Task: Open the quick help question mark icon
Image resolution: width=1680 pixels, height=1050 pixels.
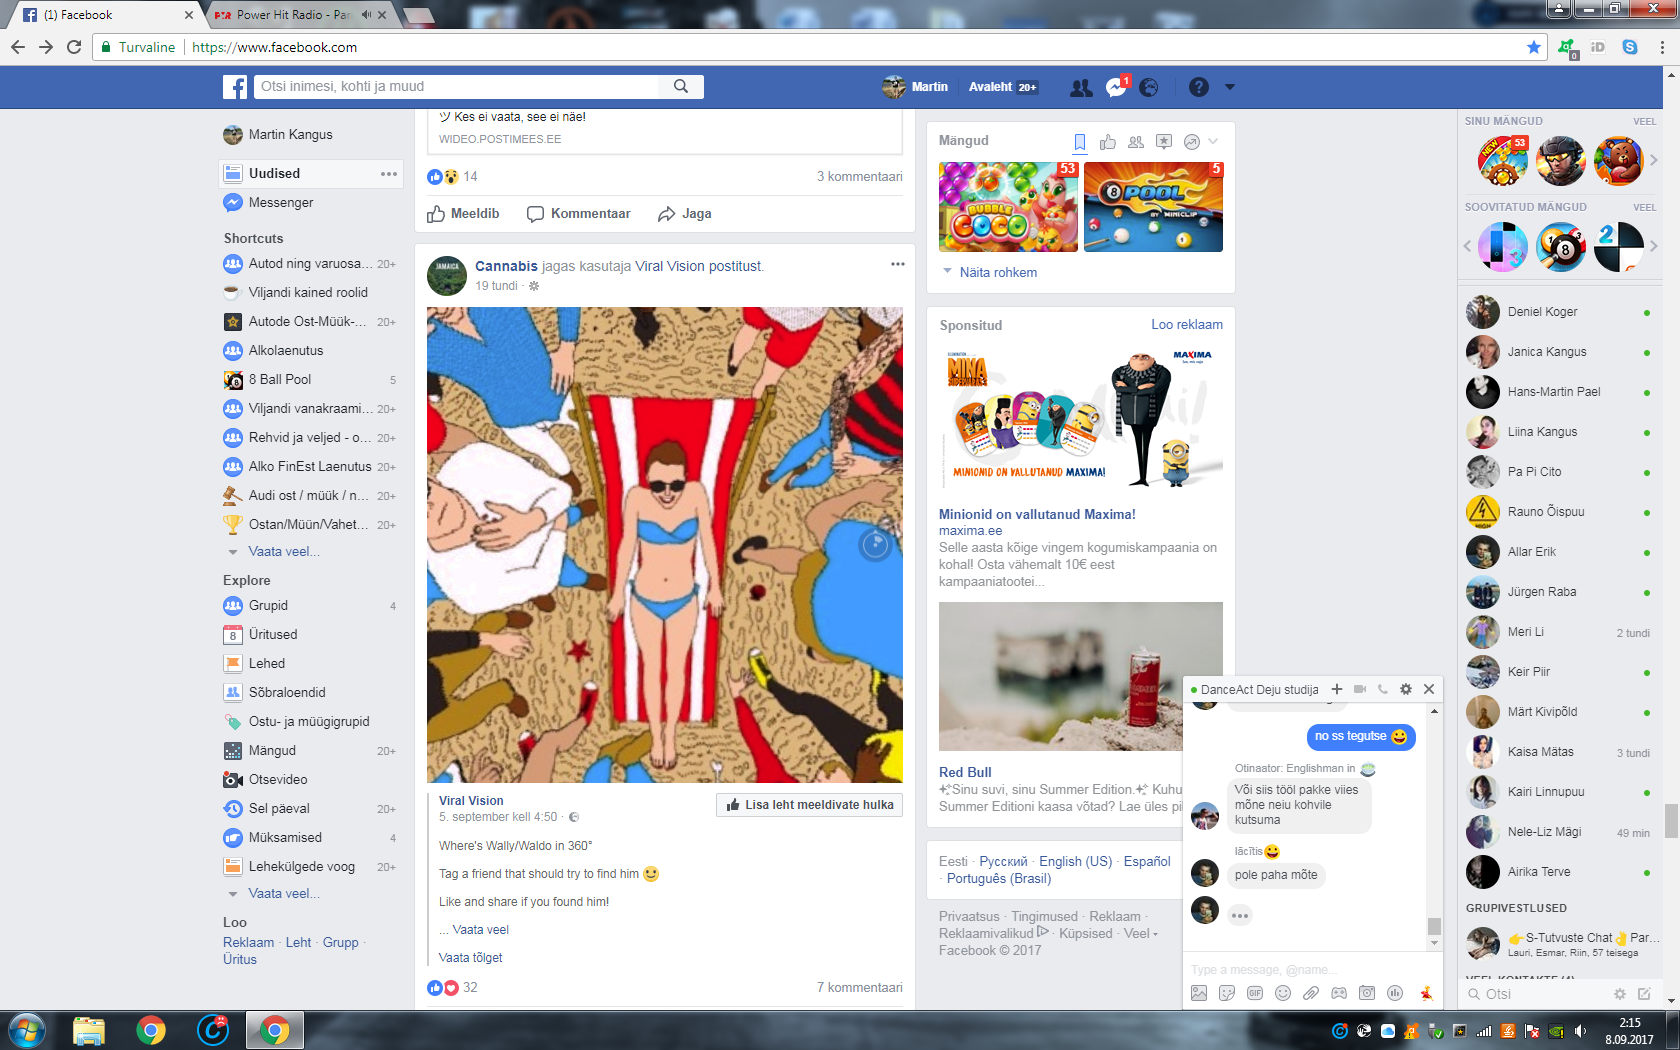Action: click(x=1199, y=88)
